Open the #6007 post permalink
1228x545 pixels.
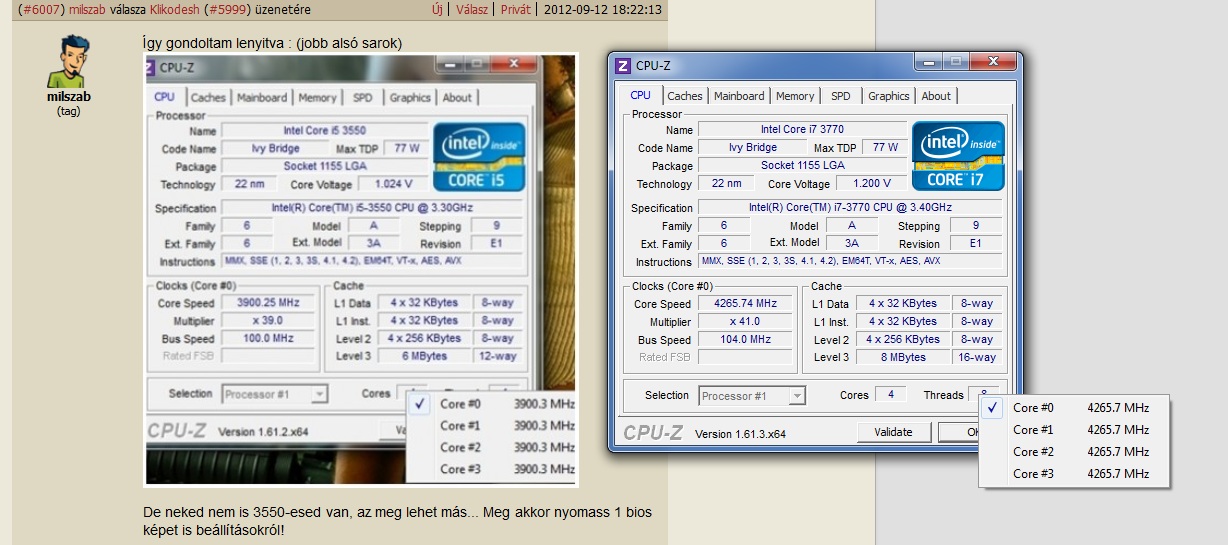(41, 10)
